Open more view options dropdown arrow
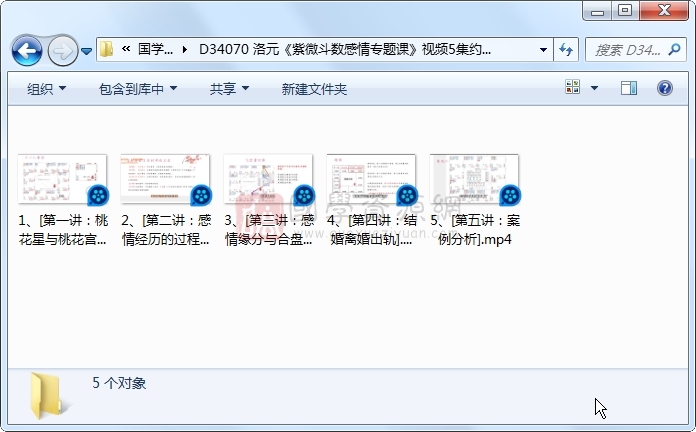 tap(594, 88)
